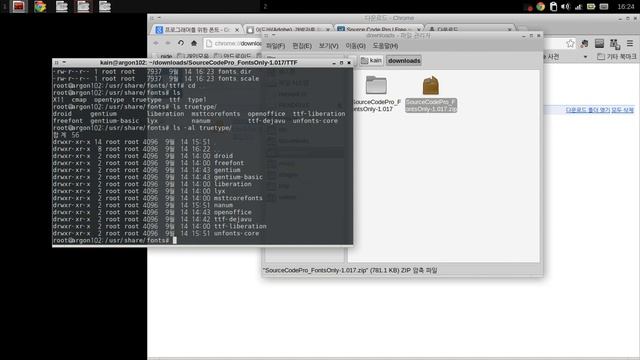Click the status bar text about the ZIP file
Screen dimensions: 640x360
(x=350, y=270)
